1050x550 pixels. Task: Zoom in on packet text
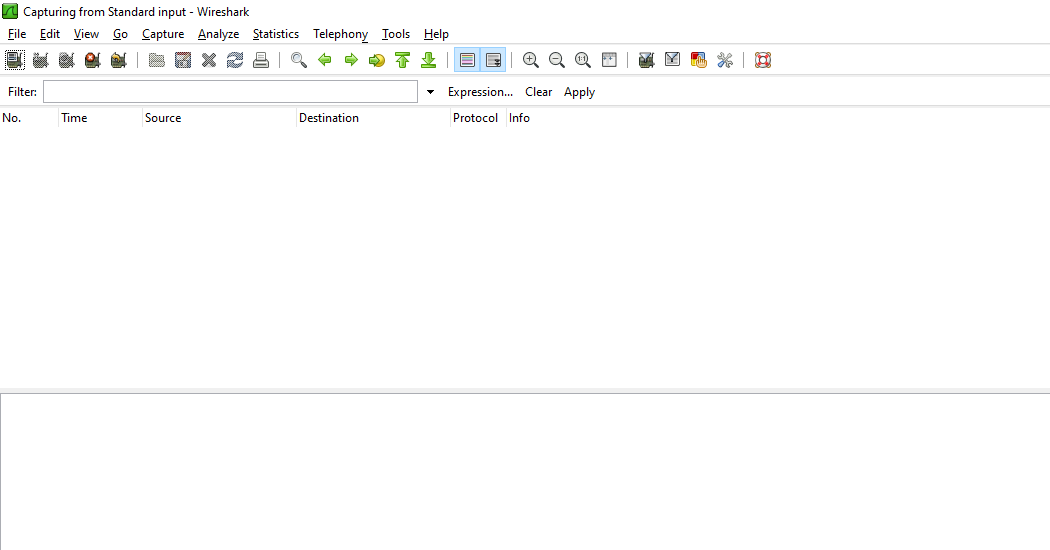531,60
